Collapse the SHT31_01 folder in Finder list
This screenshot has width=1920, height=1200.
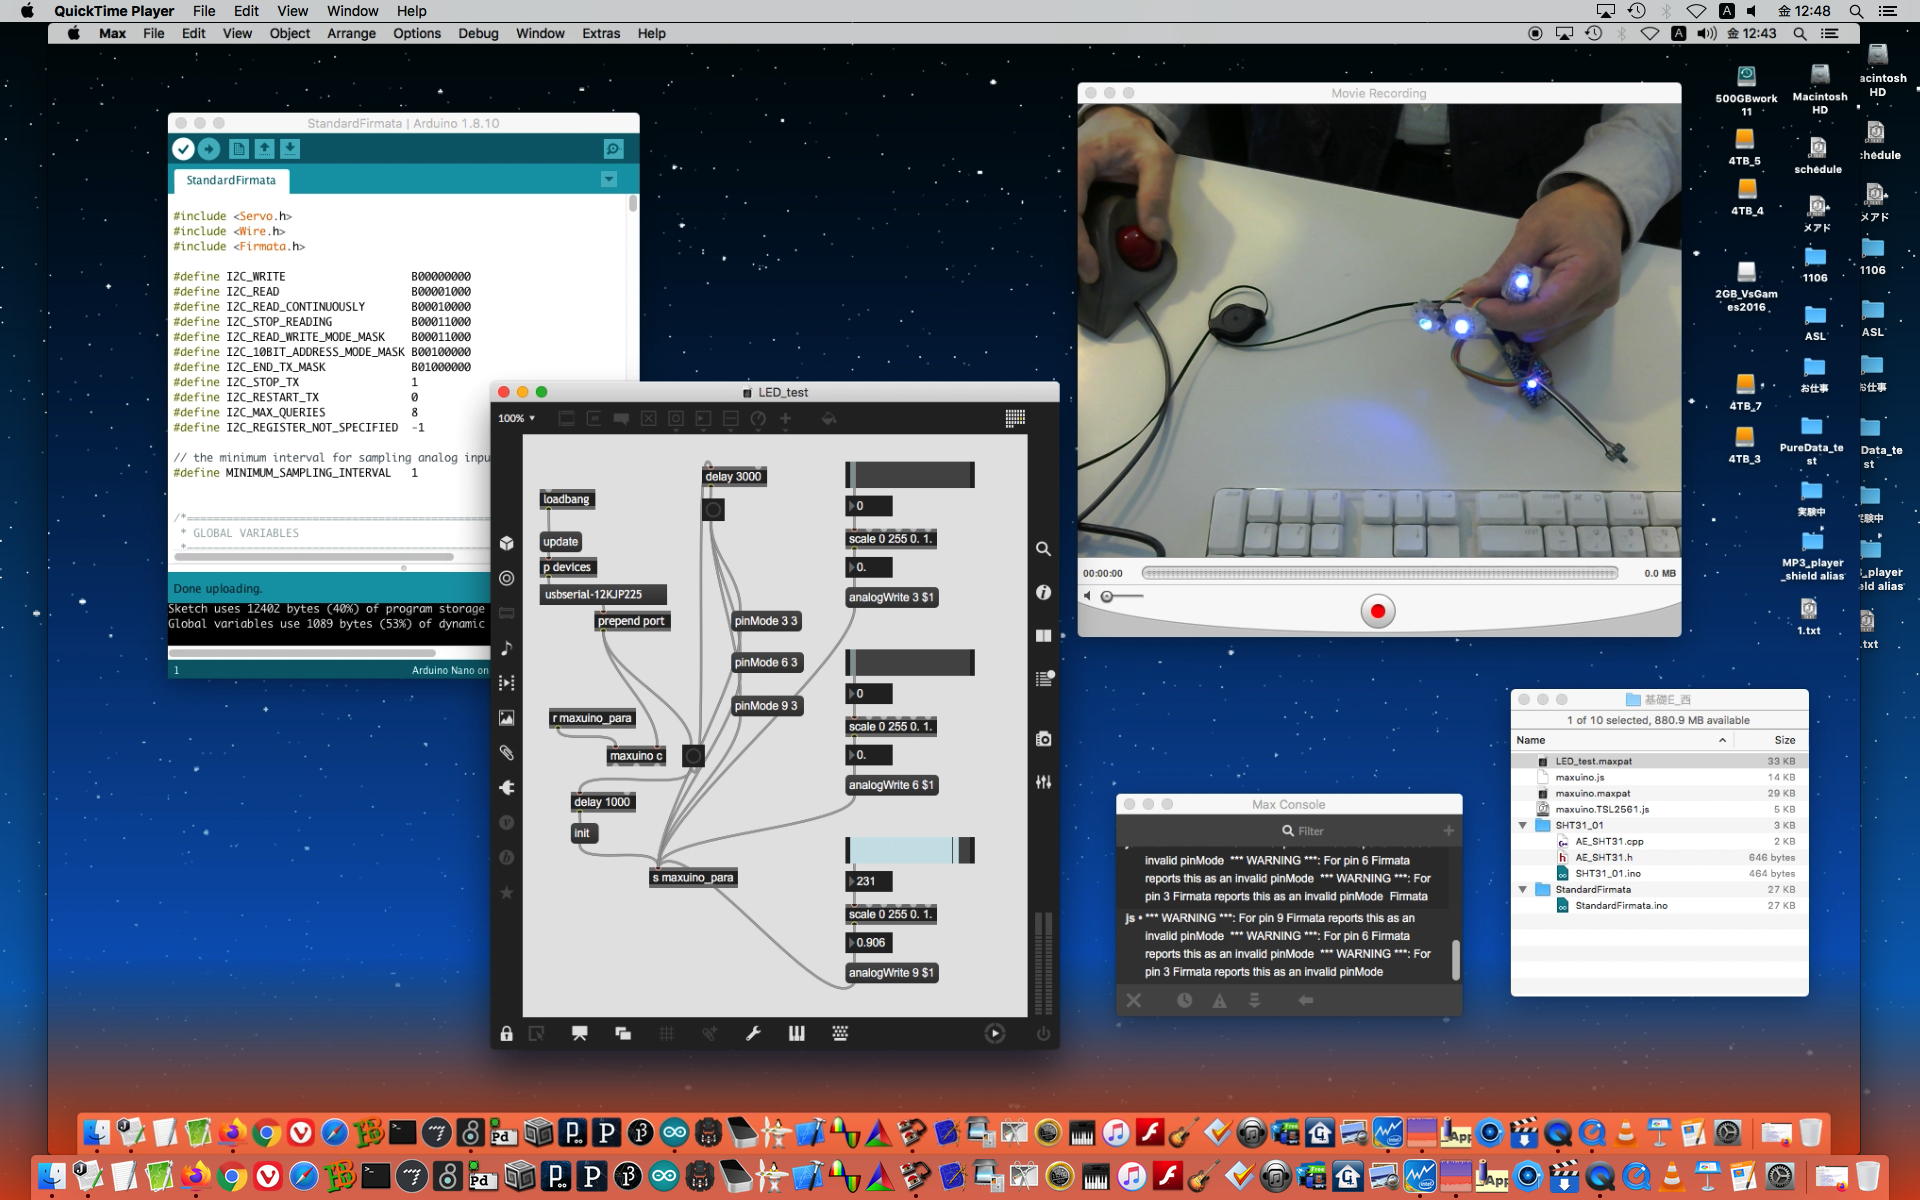1523,825
